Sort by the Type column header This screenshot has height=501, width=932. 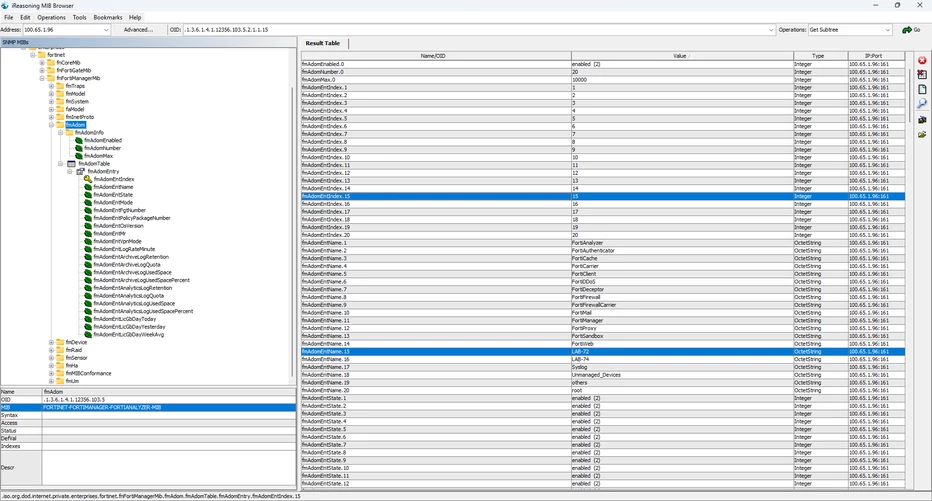click(820, 56)
